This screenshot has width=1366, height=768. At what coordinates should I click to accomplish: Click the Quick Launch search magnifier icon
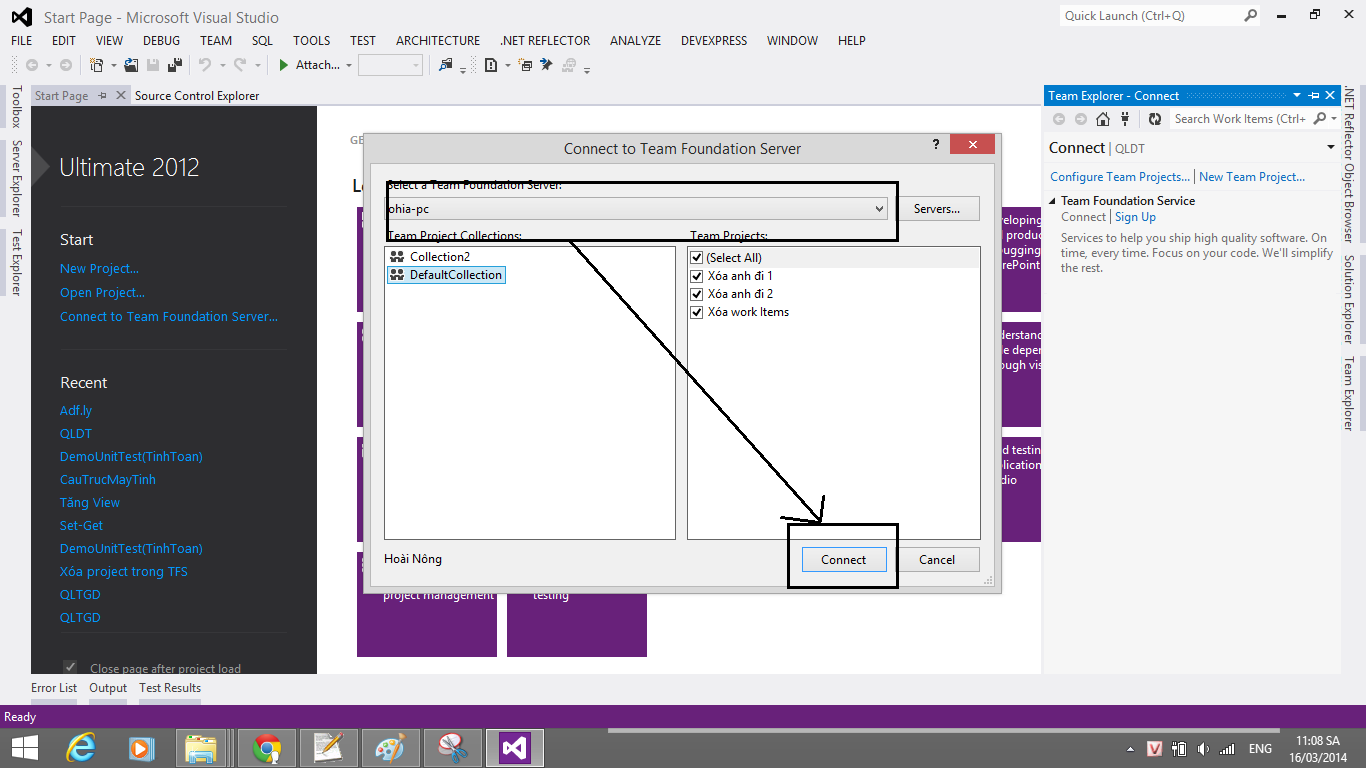pos(1251,15)
